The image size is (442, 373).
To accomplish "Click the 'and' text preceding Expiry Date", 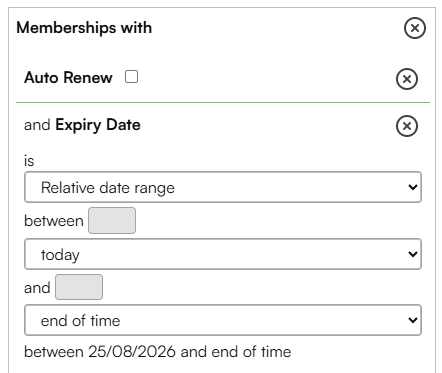I will click(x=37, y=125).
